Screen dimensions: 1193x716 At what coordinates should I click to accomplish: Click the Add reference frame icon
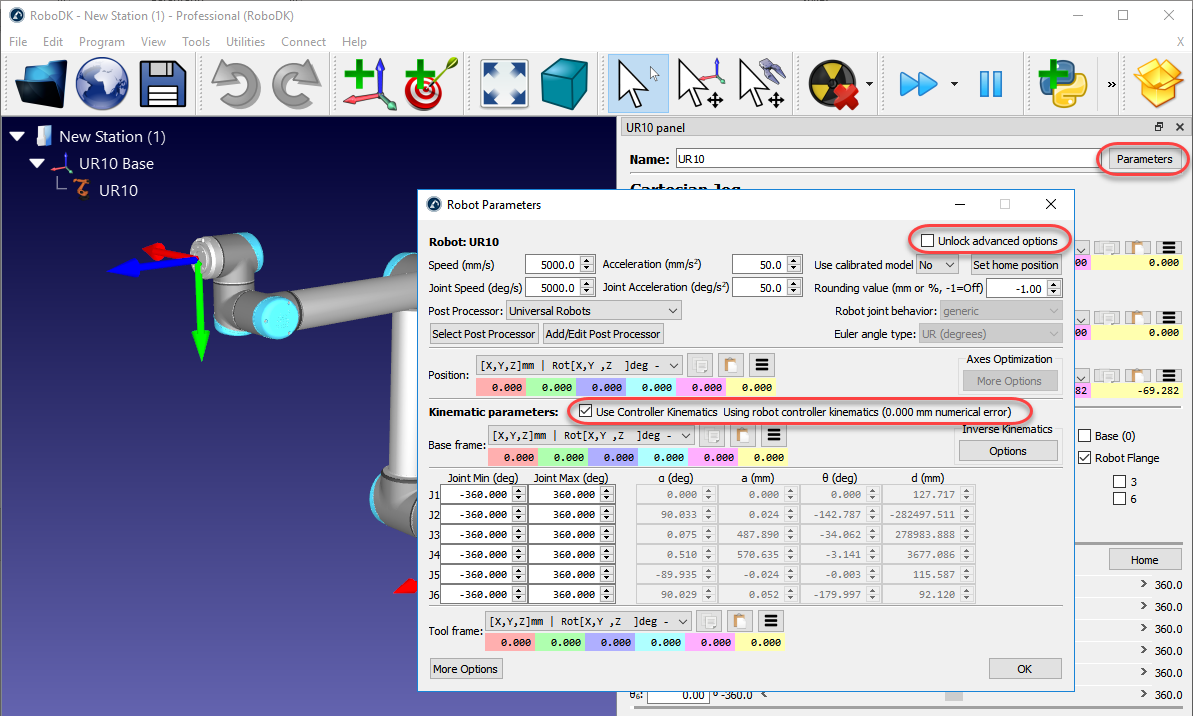368,84
